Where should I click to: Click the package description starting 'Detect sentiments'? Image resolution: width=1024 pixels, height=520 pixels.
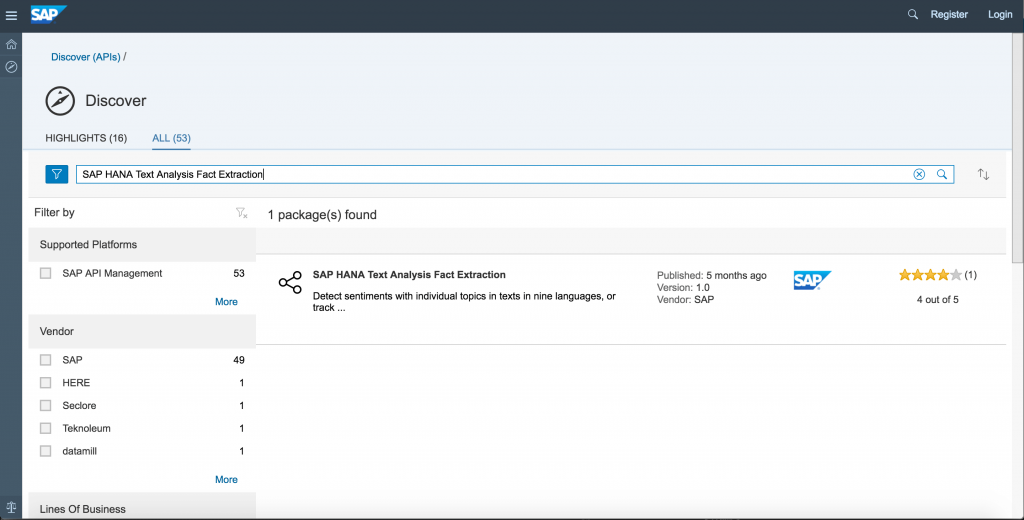(464, 302)
